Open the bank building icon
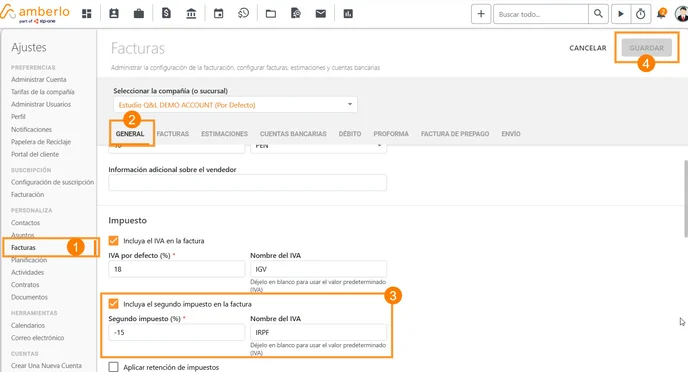Image resolution: width=688 pixels, height=372 pixels. 191,14
